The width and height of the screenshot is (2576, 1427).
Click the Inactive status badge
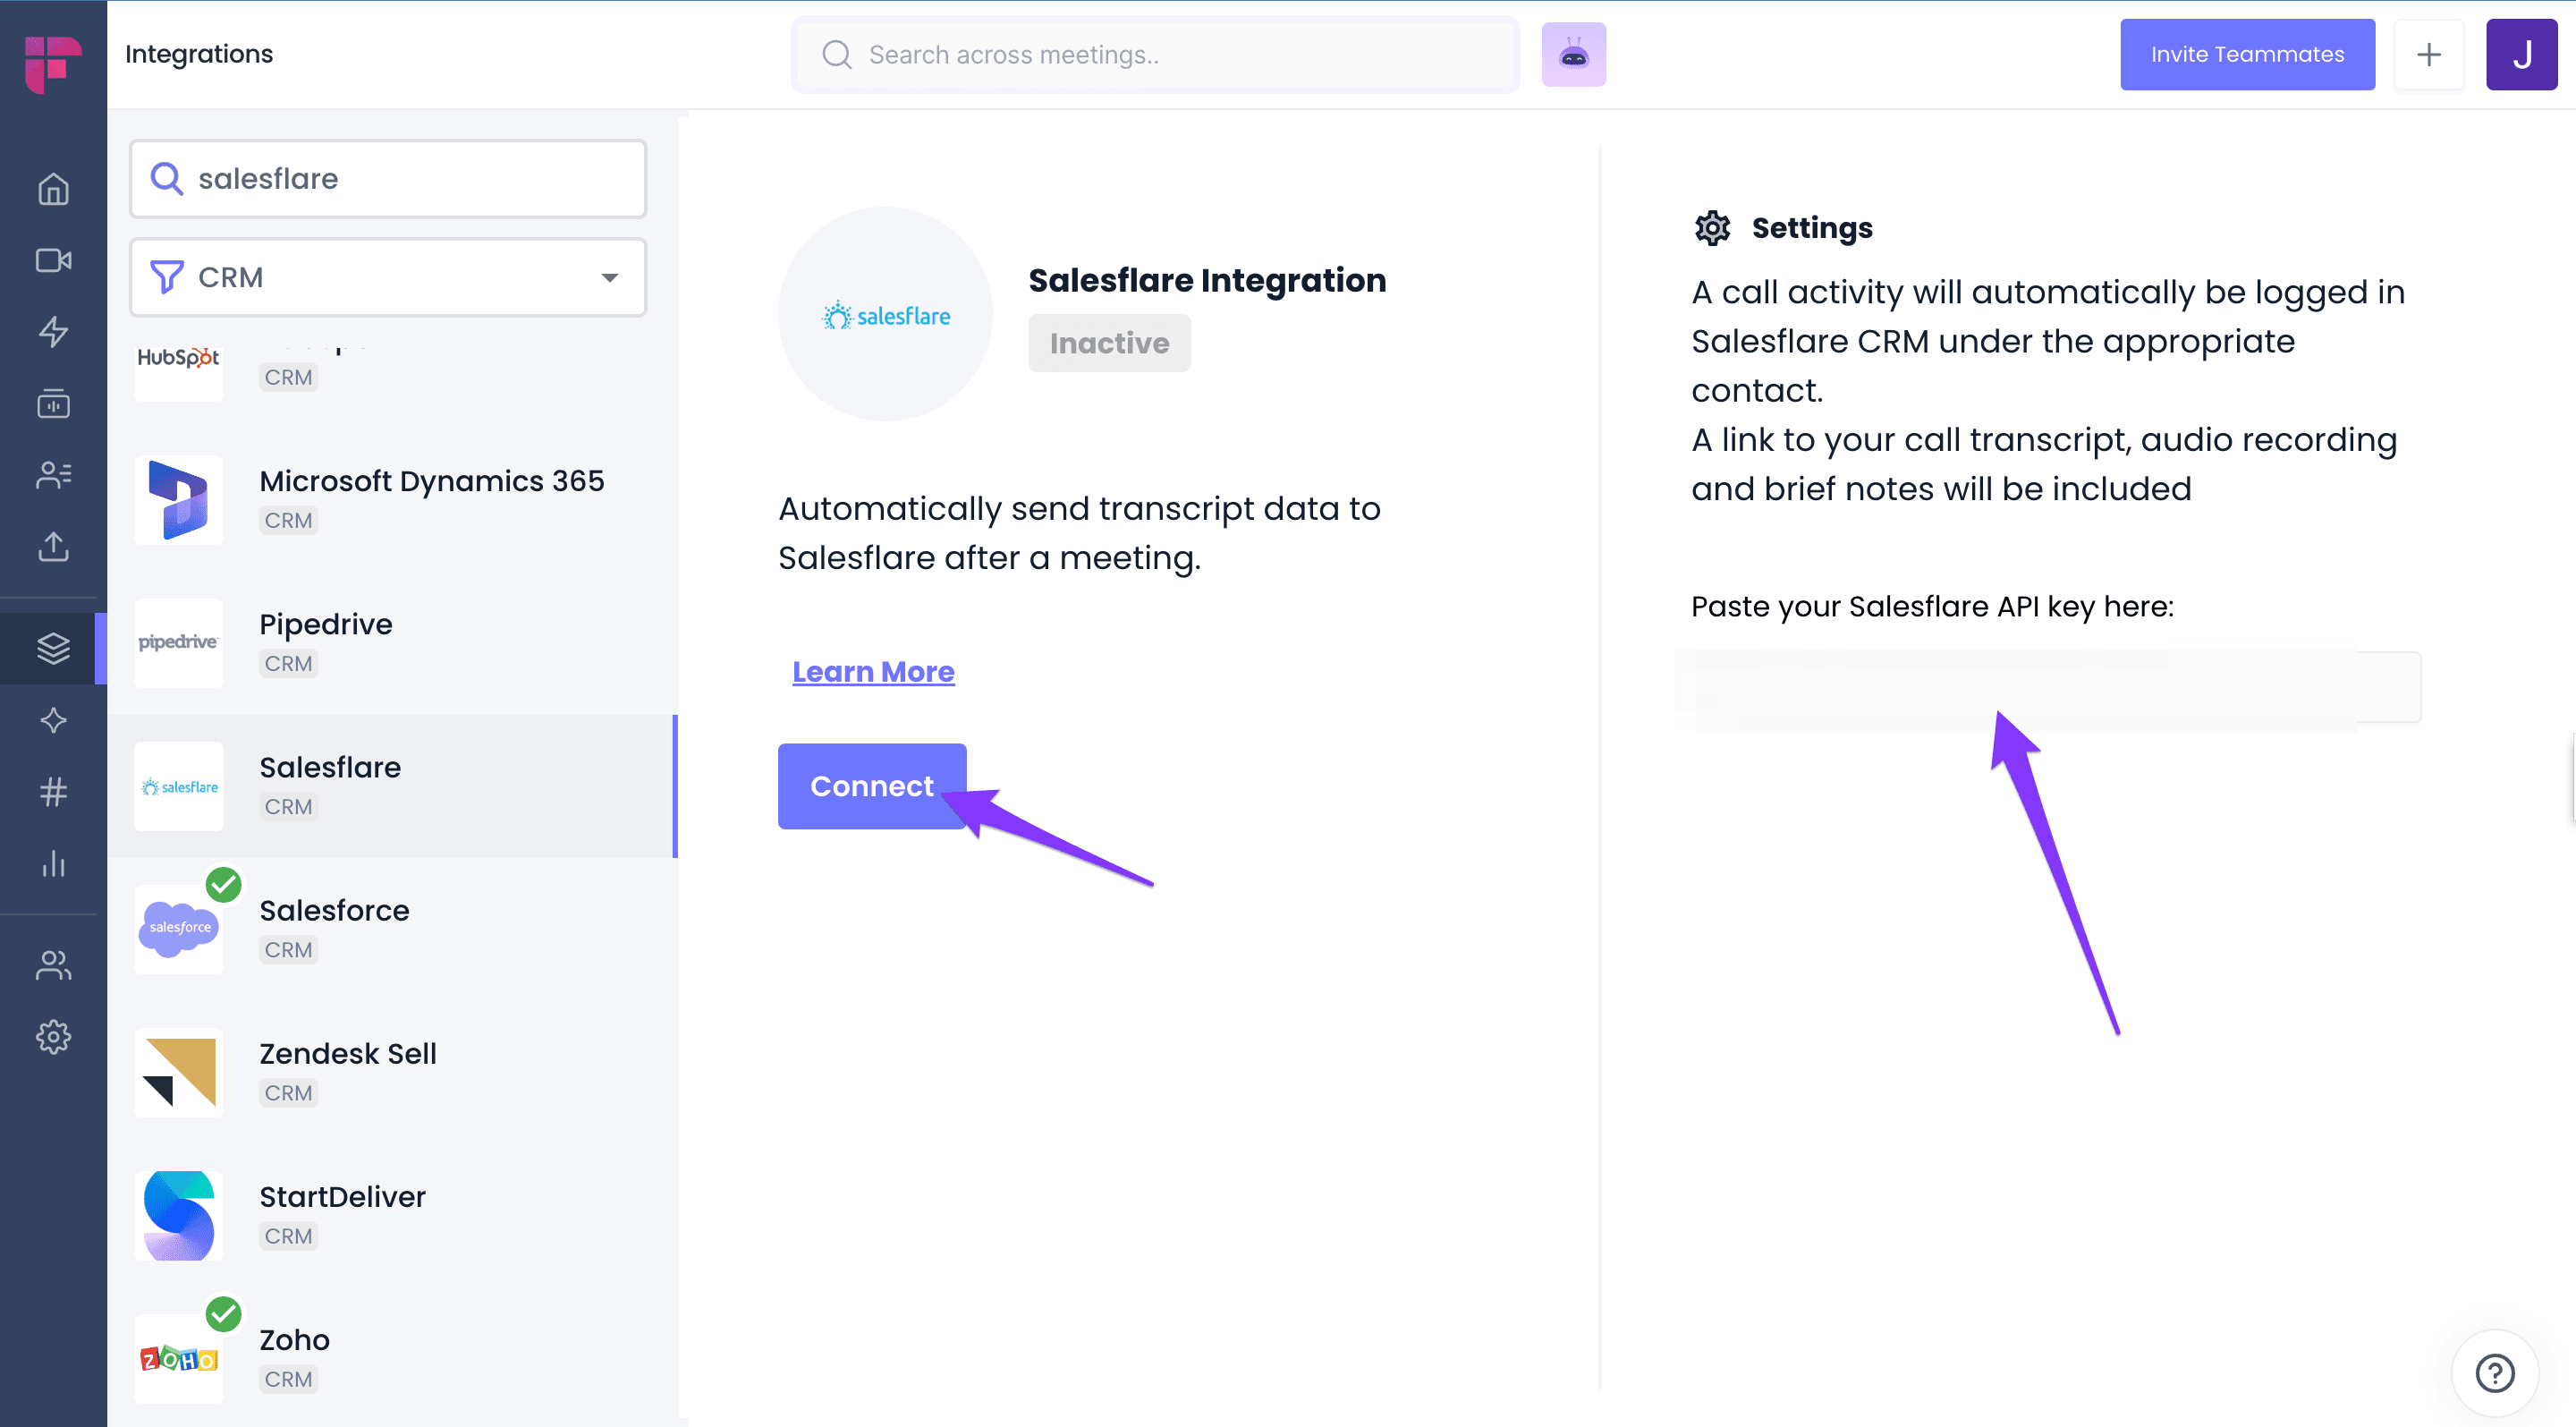point(1109,343)
